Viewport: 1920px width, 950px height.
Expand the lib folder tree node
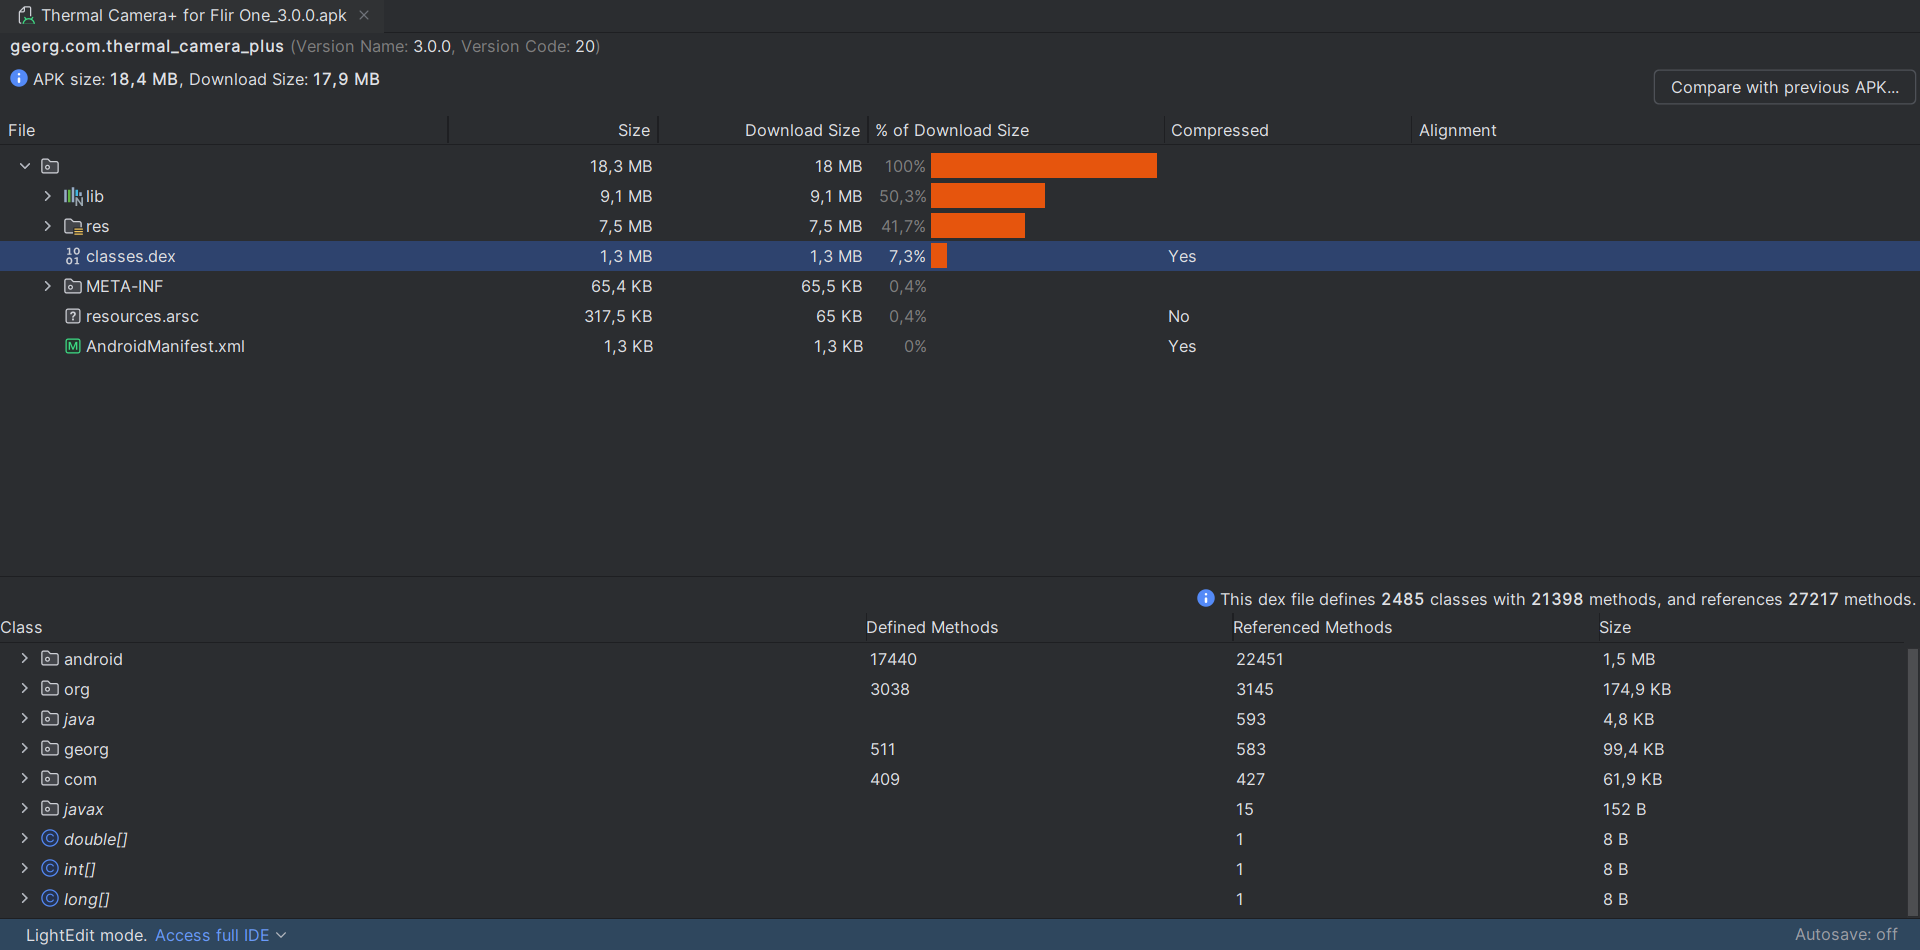point(47,196)
